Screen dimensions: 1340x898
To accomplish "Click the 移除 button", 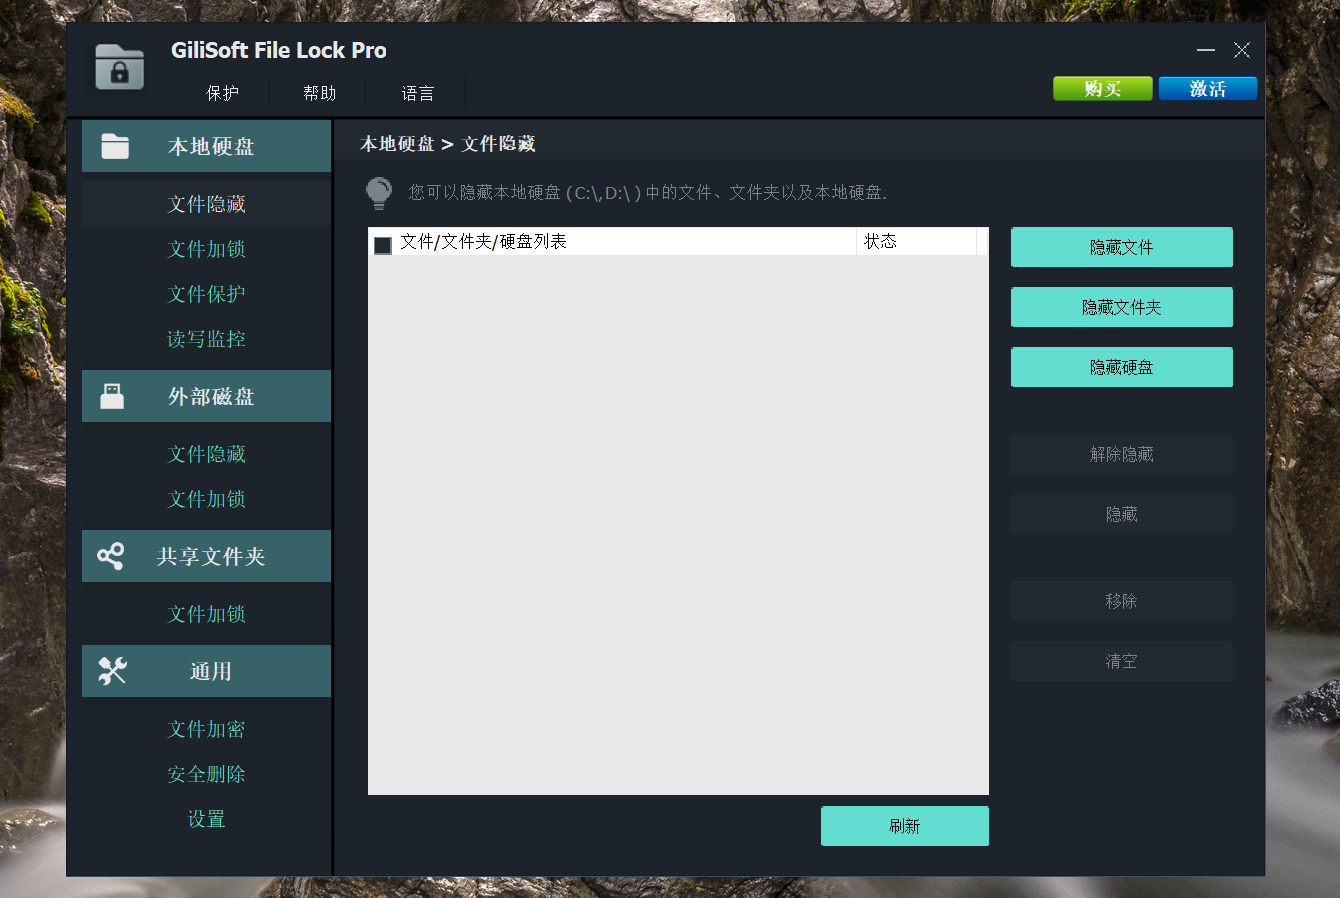I will tap(1122, 601).
